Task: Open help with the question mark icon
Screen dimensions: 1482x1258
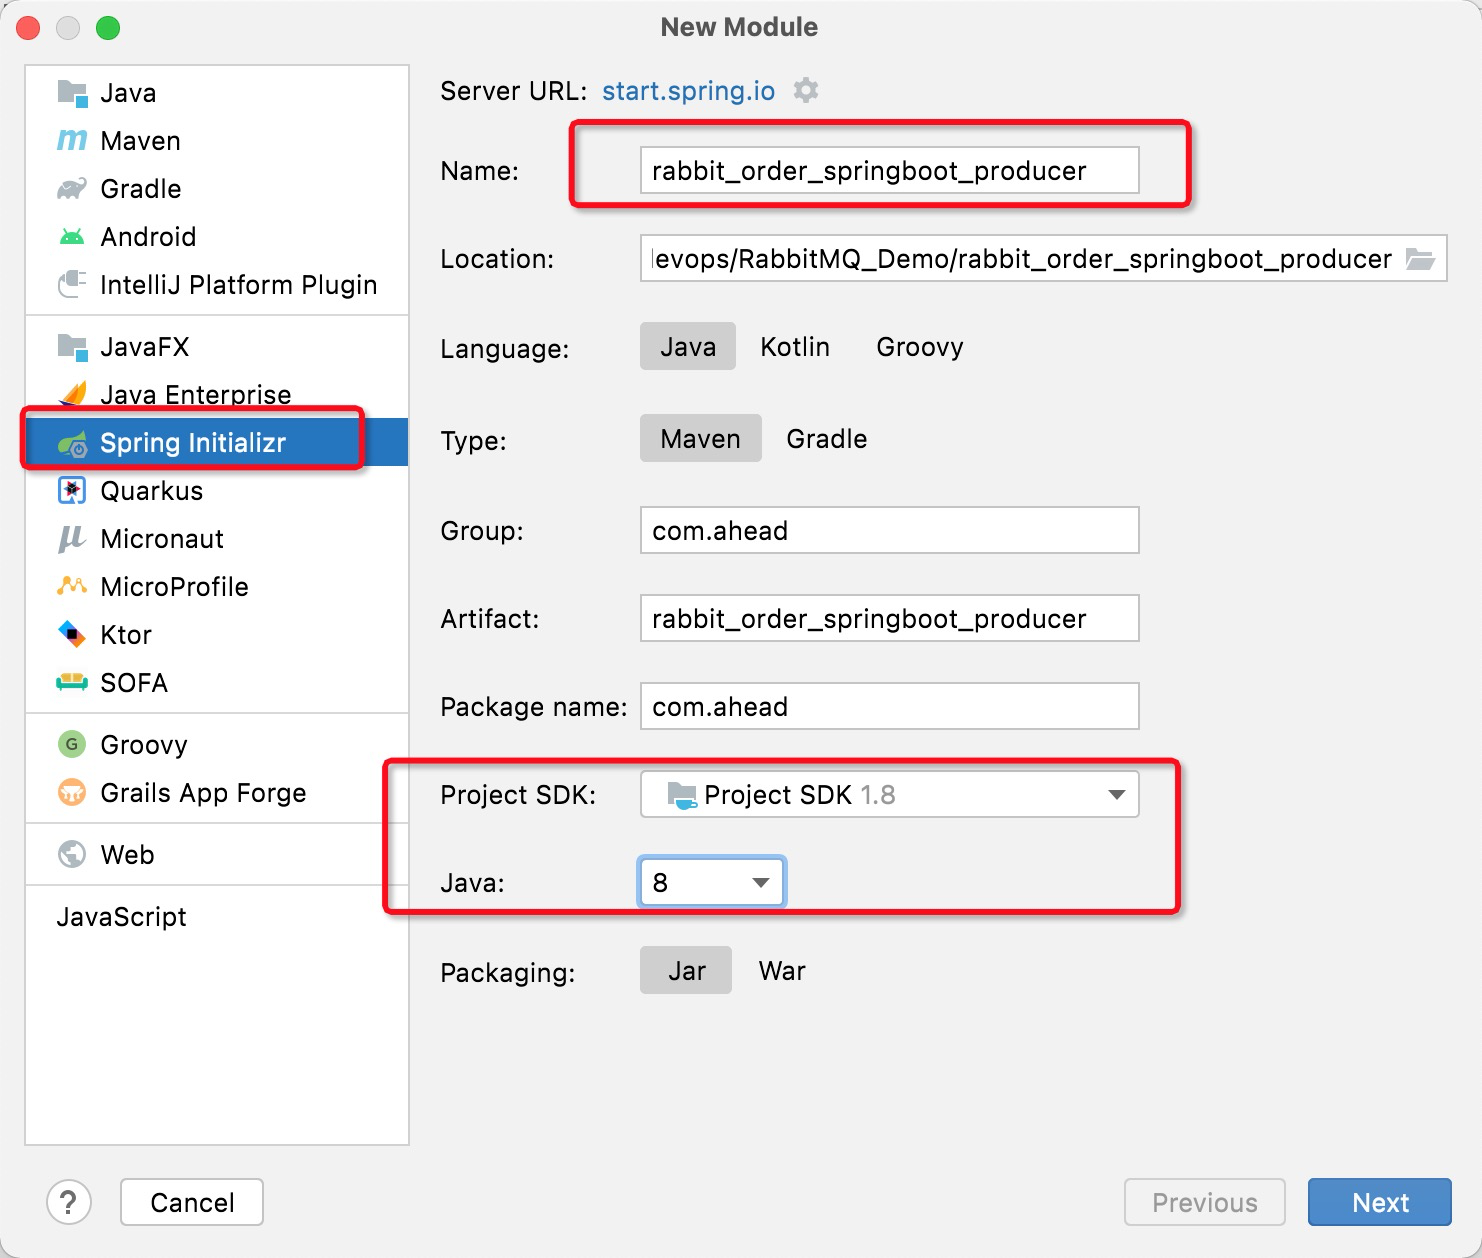Action: point(69,1202)
